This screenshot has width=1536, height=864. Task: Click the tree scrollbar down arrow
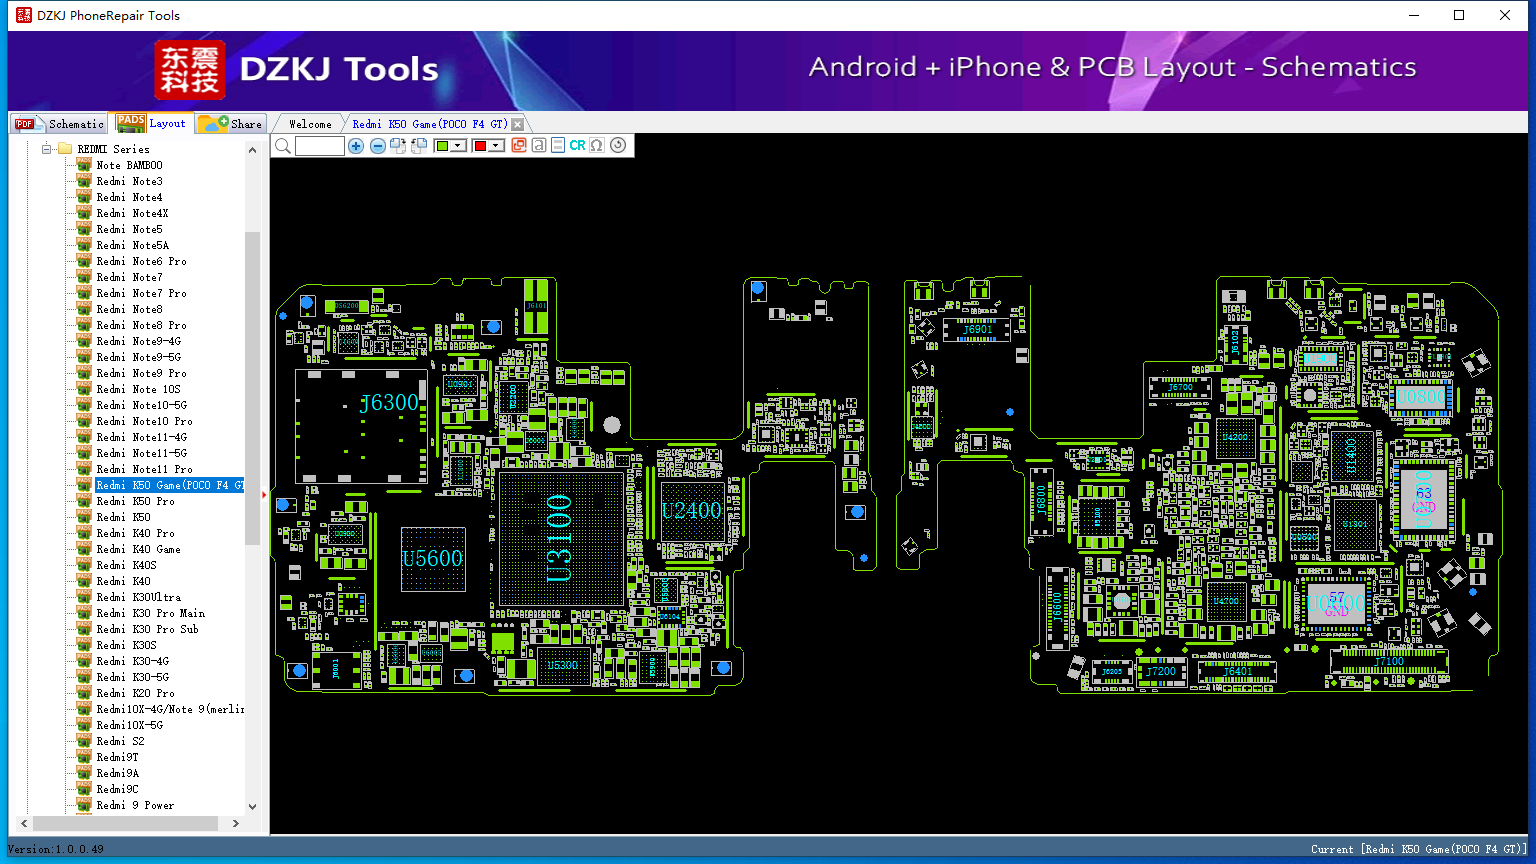pos(252,806)
